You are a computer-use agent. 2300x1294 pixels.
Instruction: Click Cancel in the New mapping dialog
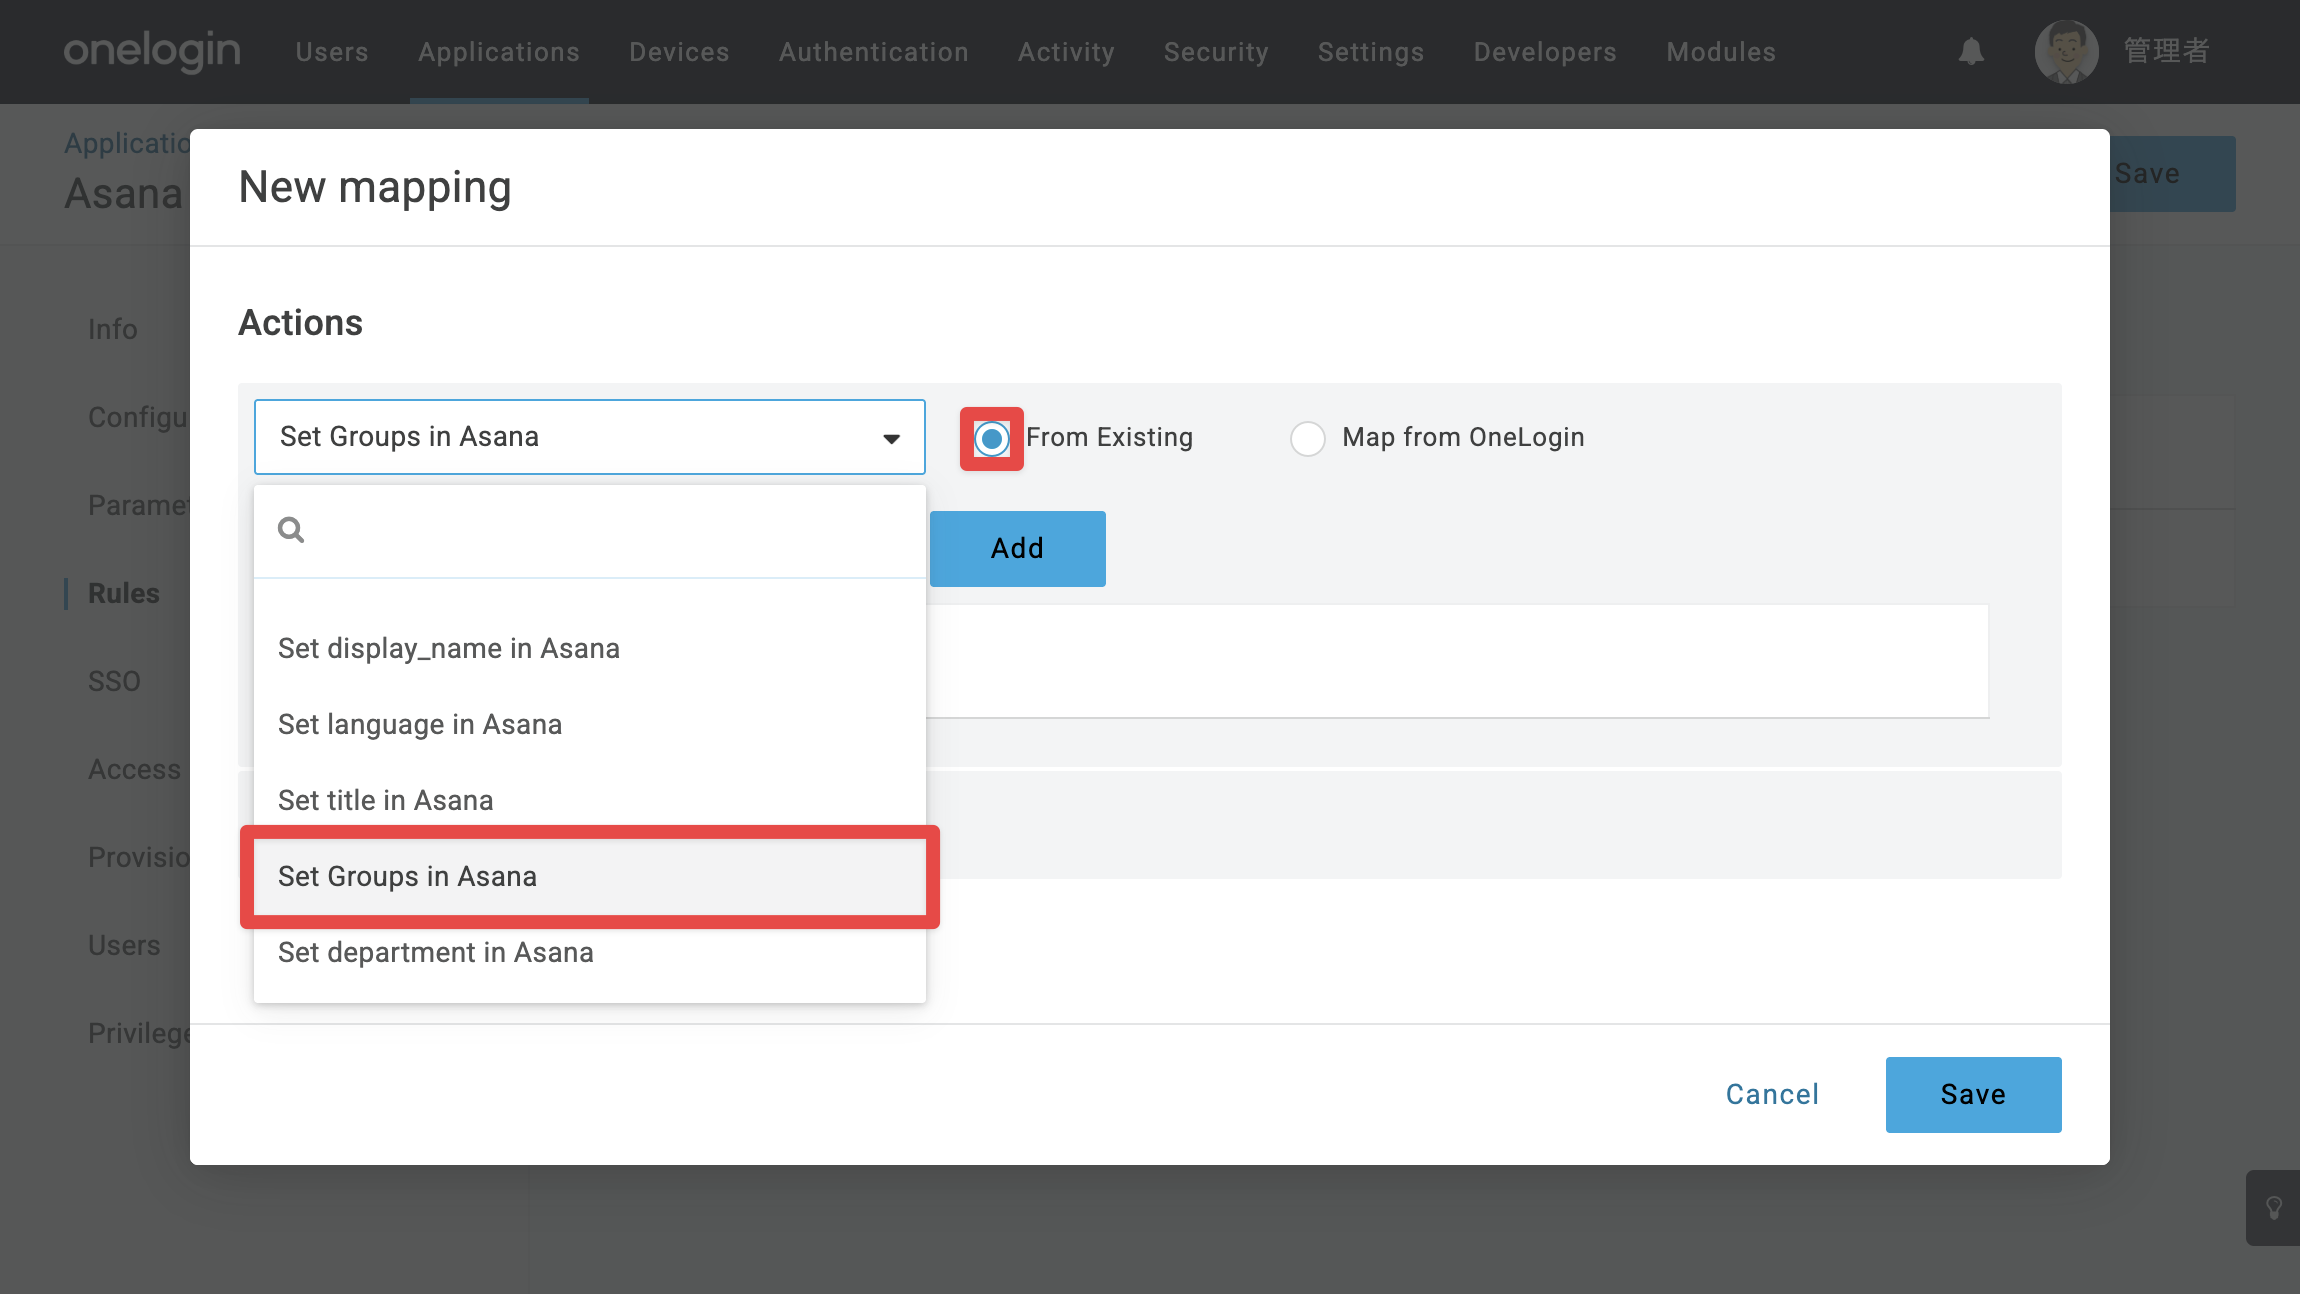pos(1772,1094)
